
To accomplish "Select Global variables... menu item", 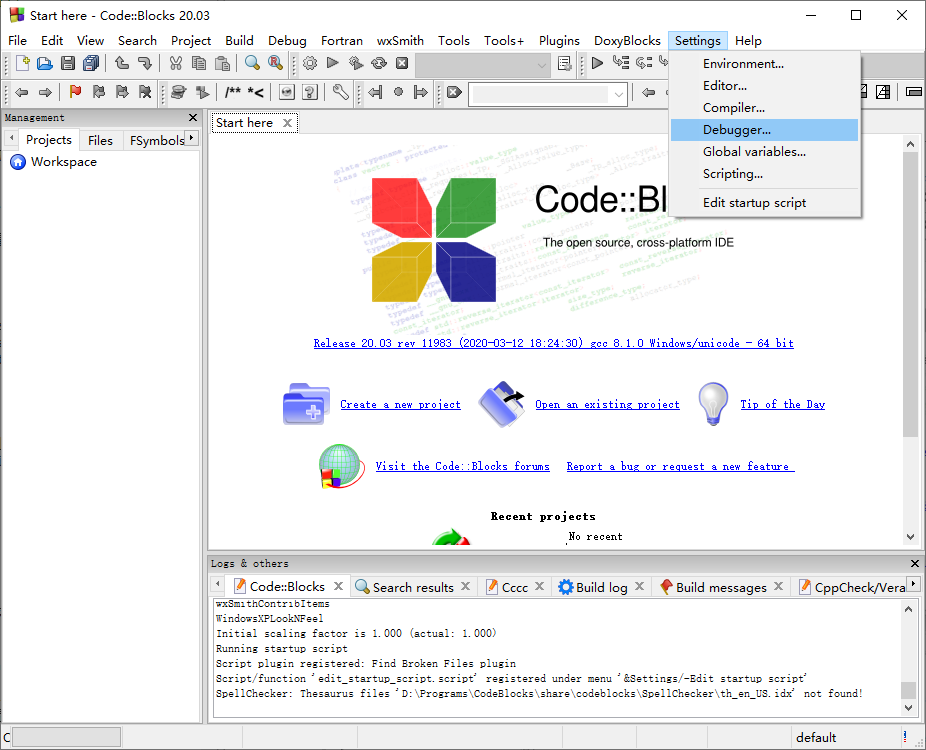I will (764, 152).
